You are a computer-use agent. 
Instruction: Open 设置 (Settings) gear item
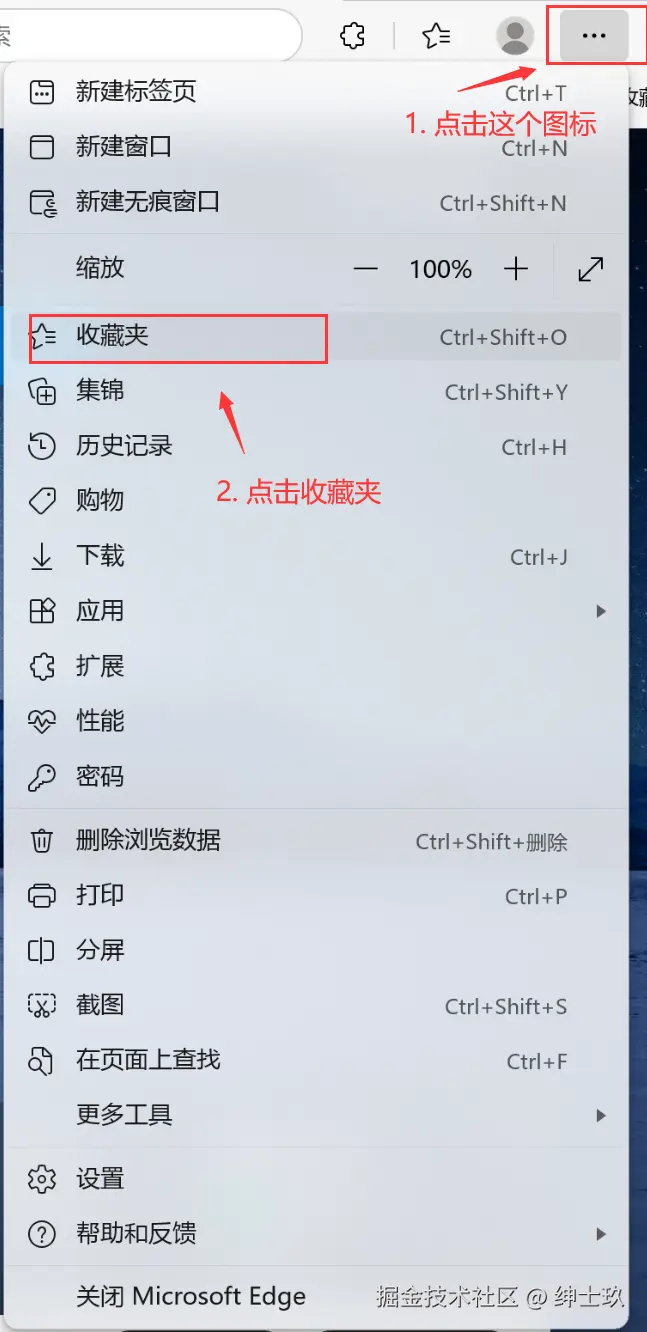pyautogui.click(x=315, y=1179)
